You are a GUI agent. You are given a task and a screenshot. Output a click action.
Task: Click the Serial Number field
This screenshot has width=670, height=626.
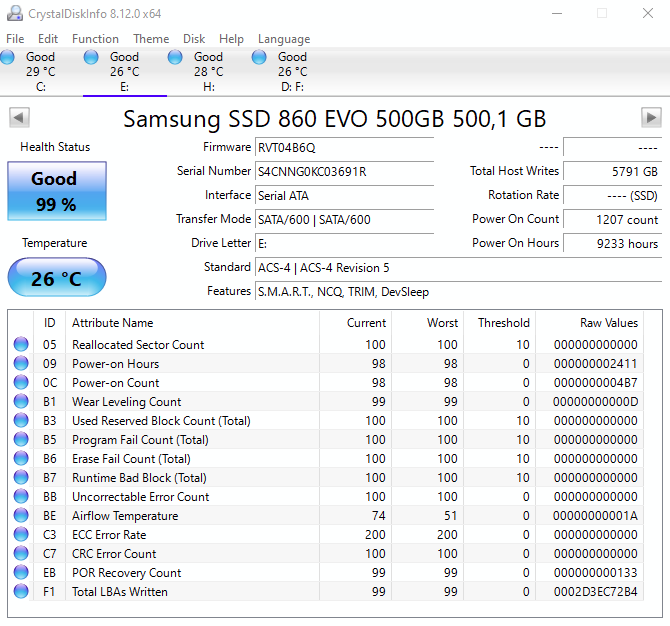[x=344, y=172]
